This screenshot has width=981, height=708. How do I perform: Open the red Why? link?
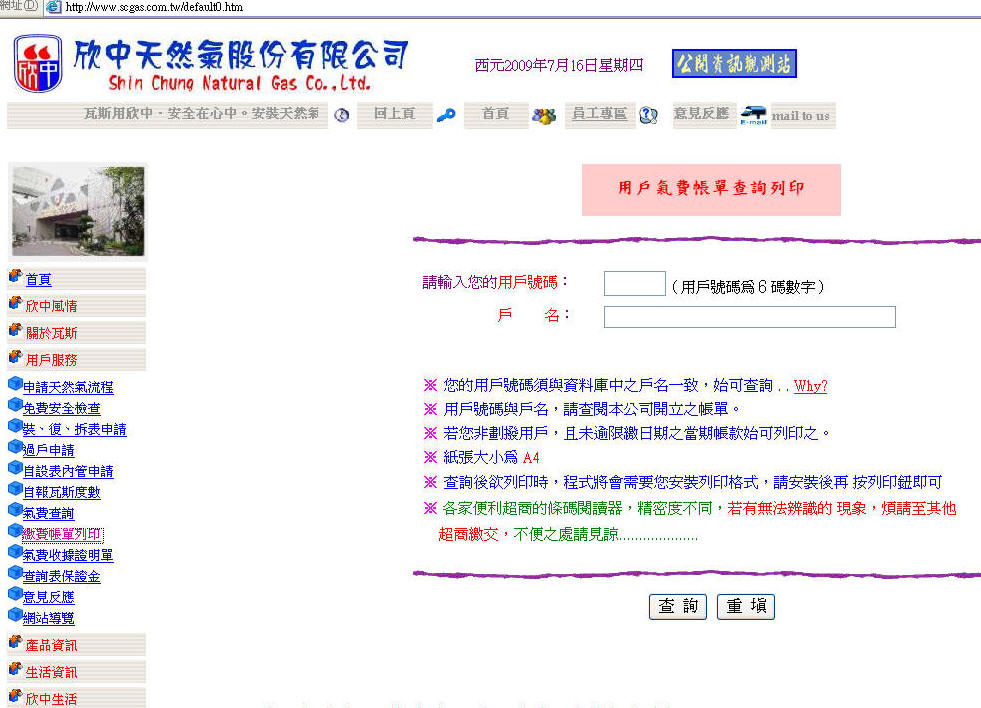[x=810, y=386]
